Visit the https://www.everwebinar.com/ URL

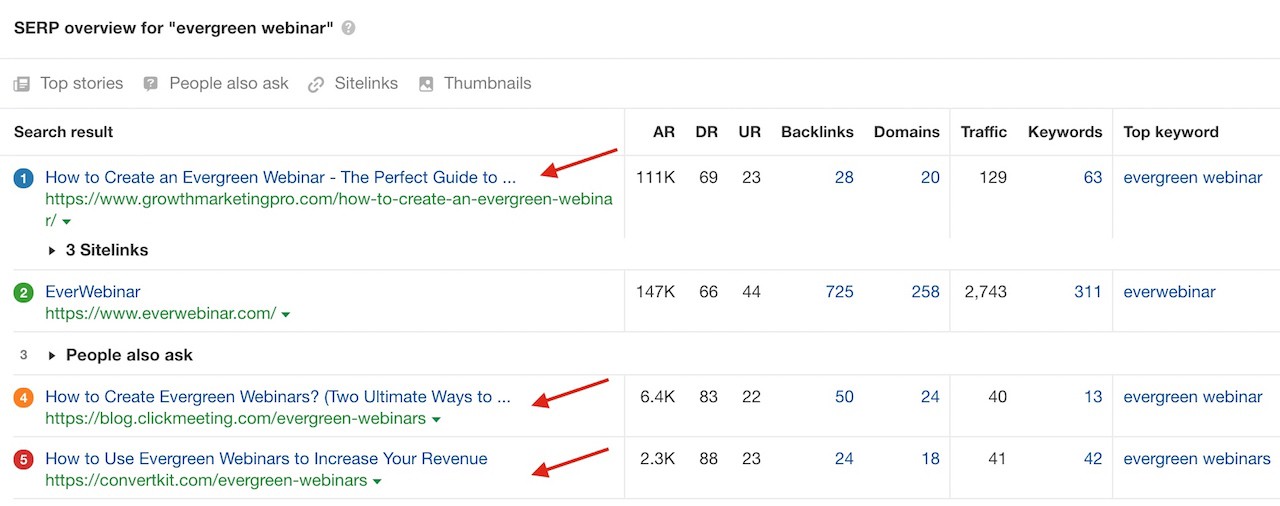point(161,314)
